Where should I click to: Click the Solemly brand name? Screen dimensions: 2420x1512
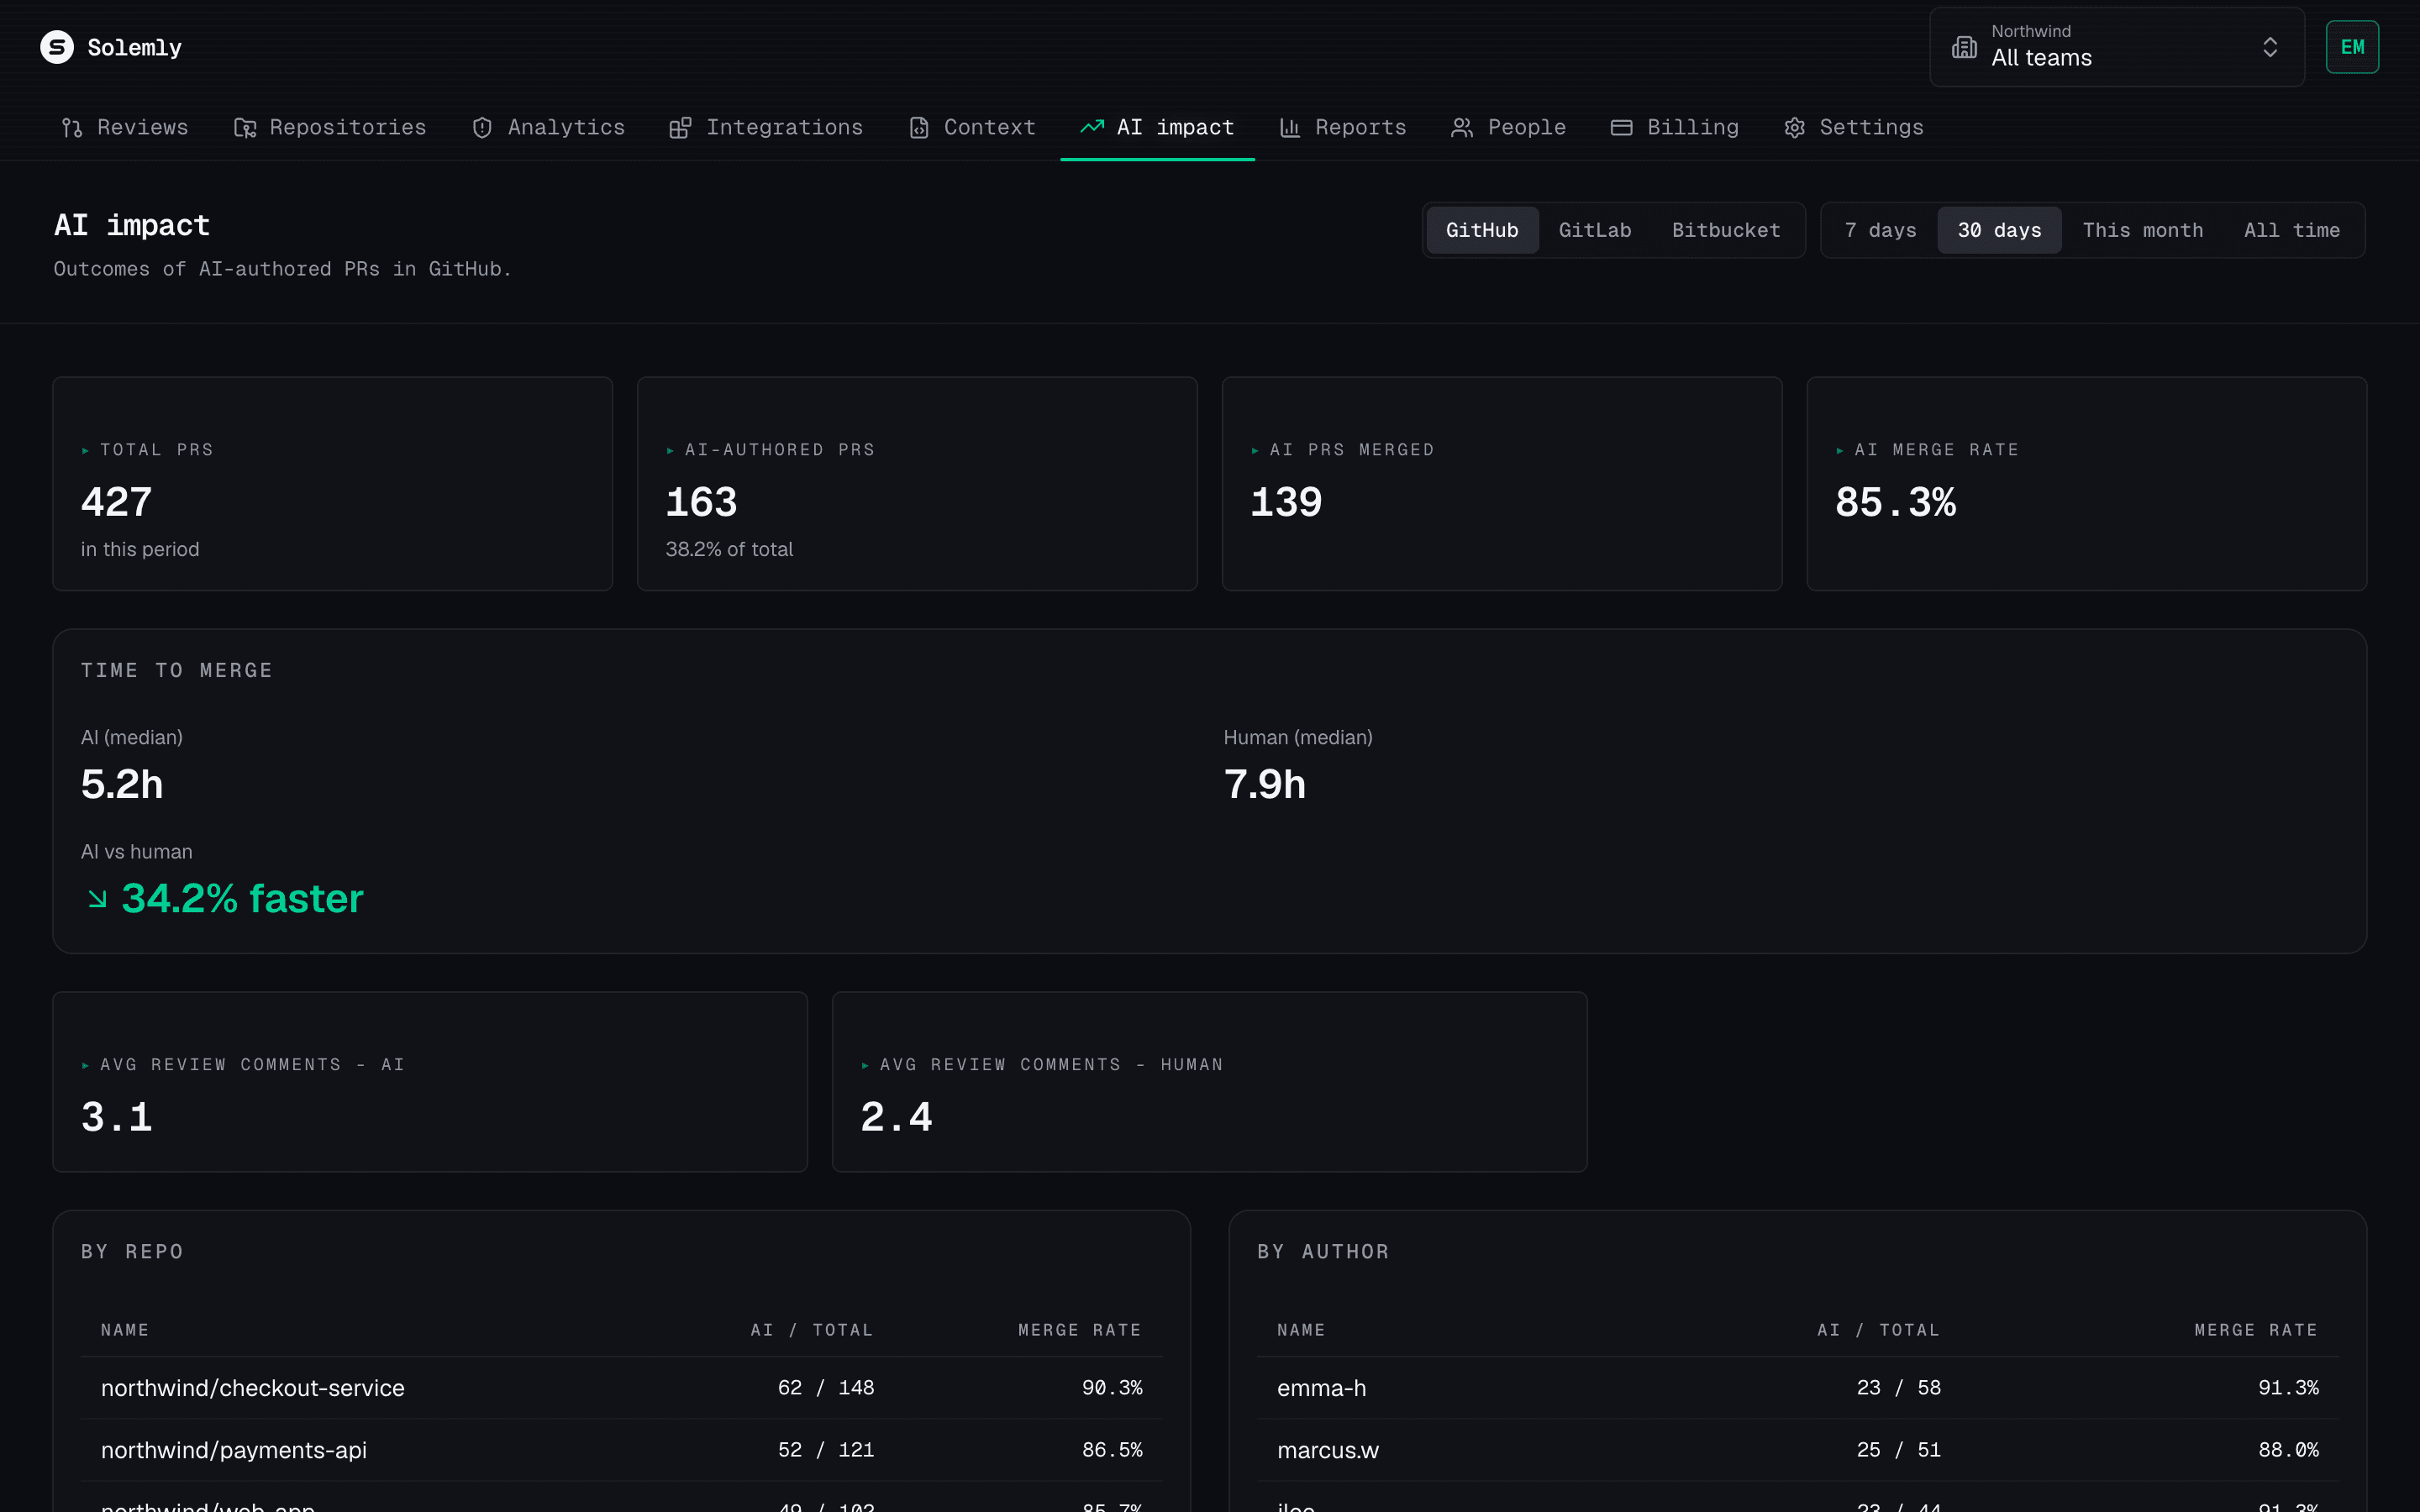(134, 48)
